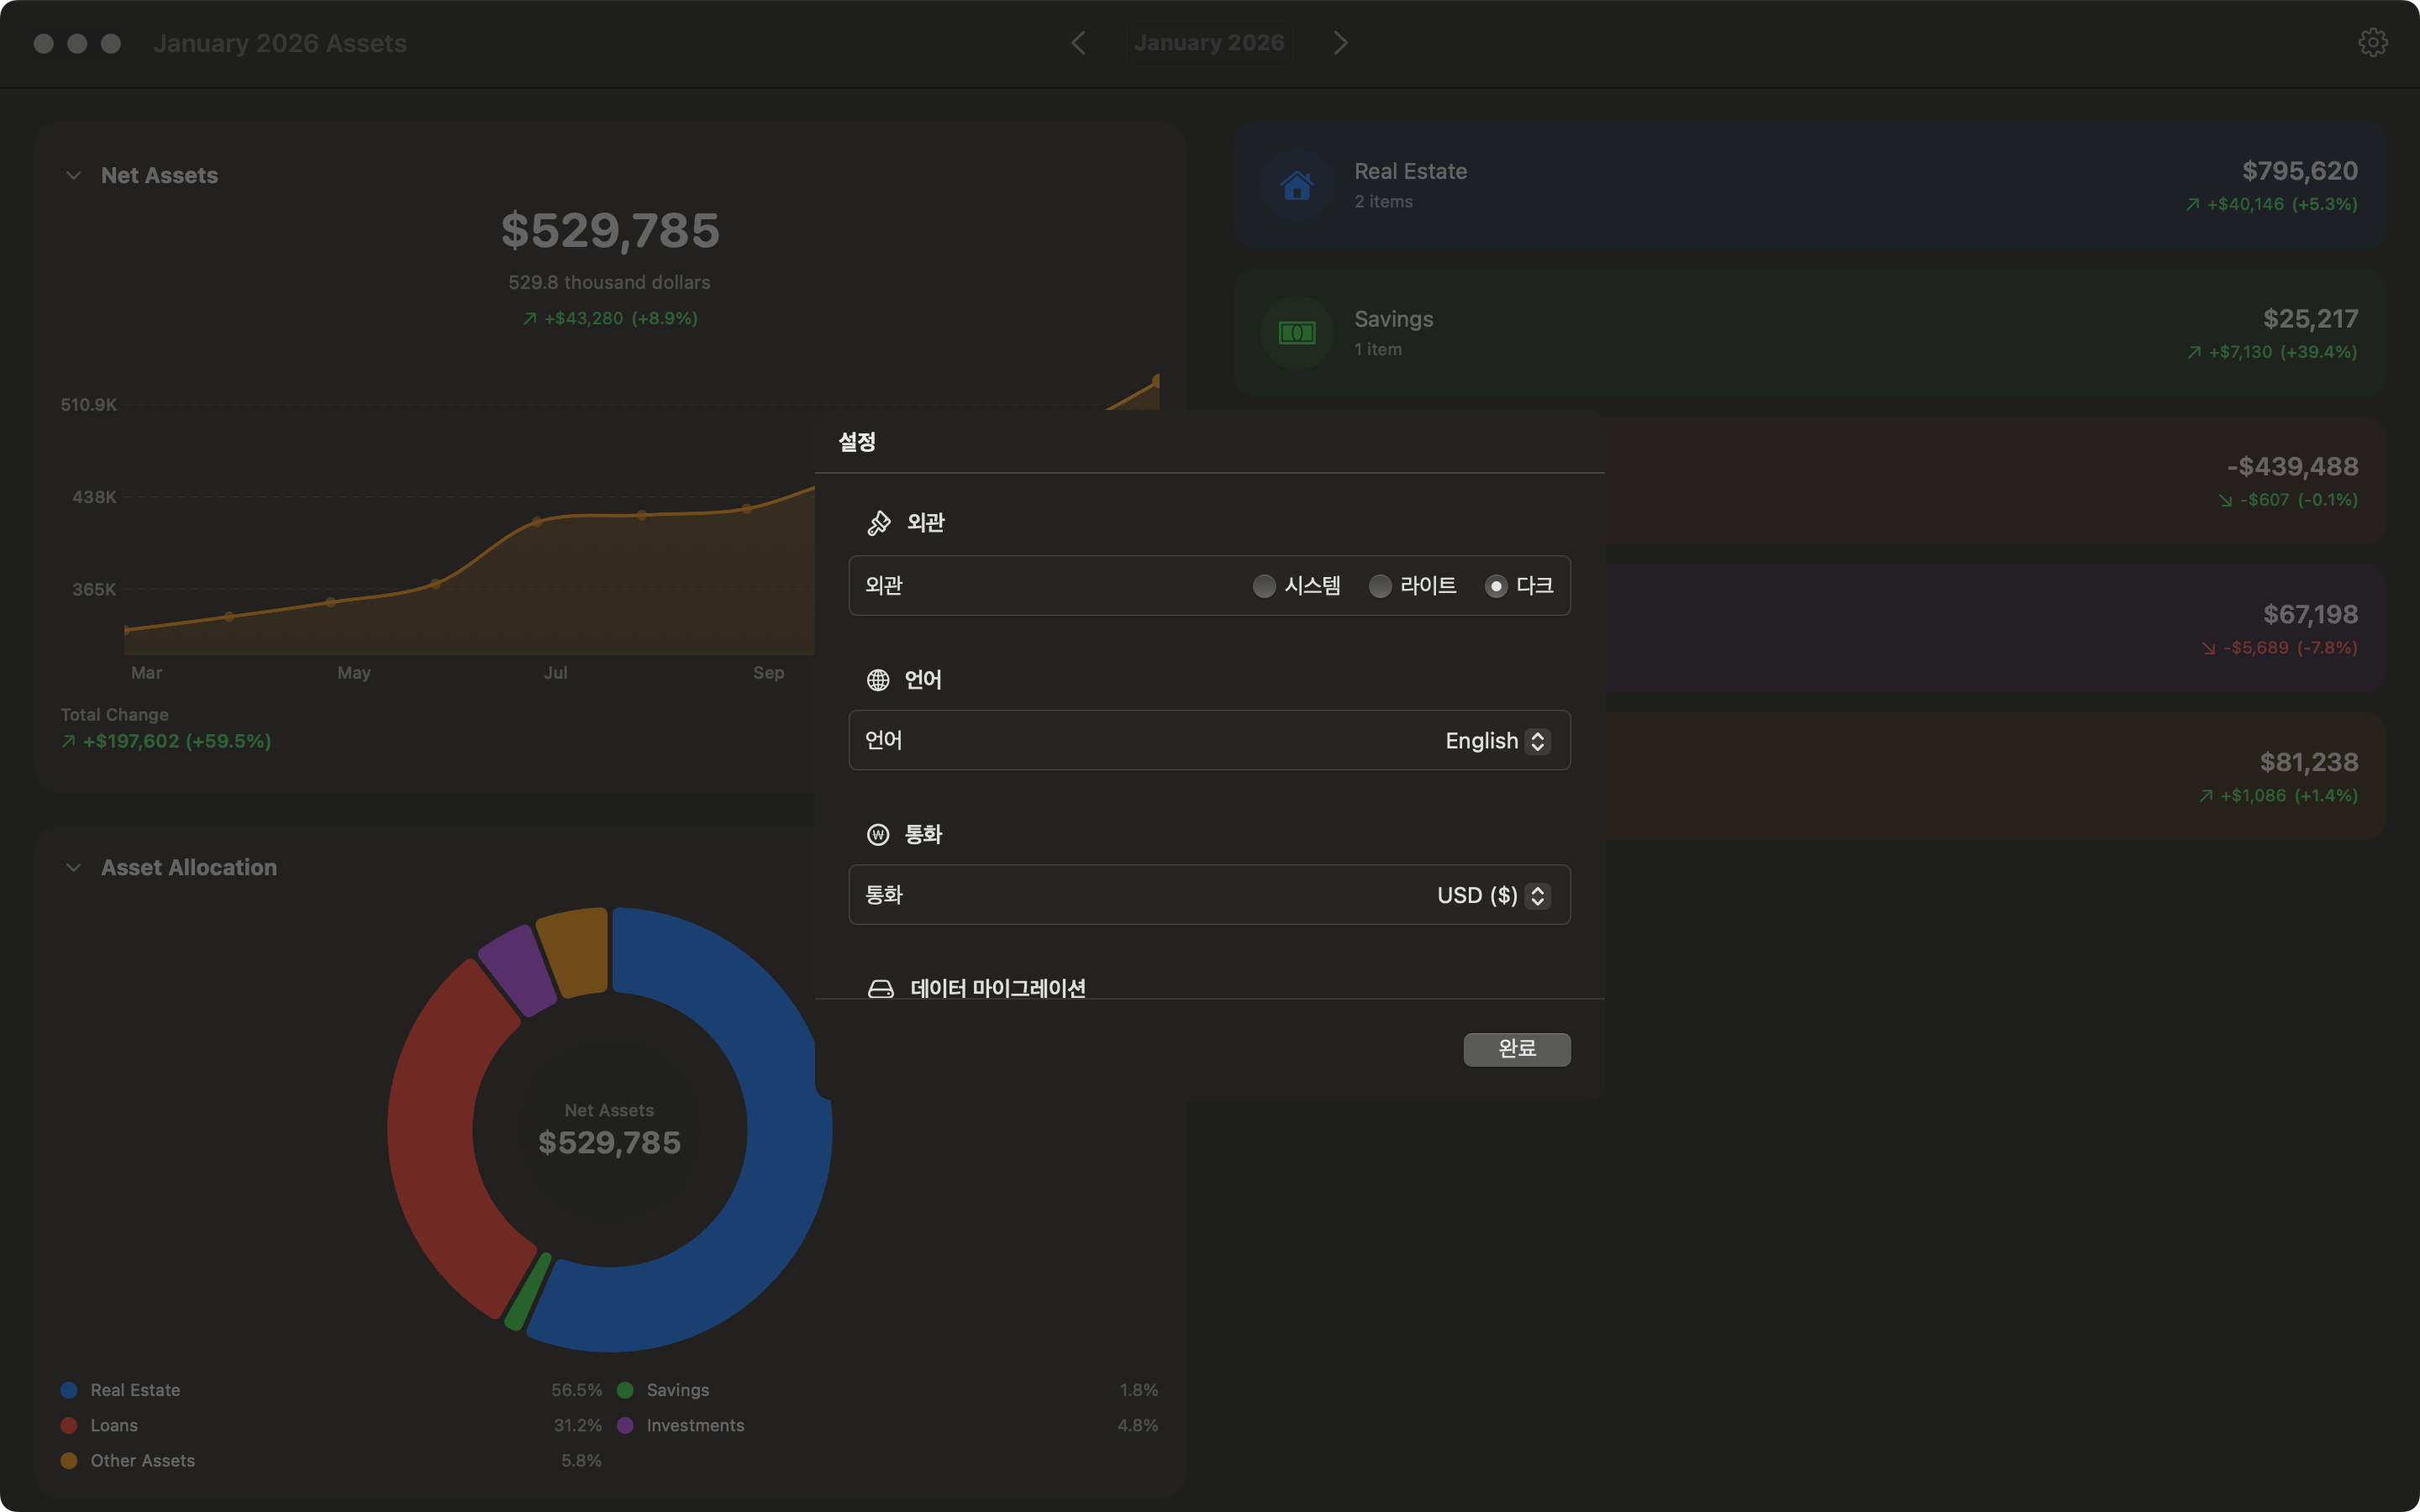The height and width of the screenshot is (1512, 2420).
Task: Click the 설정 dialog title
Action: pyautogui.click(x=857, y=442)
